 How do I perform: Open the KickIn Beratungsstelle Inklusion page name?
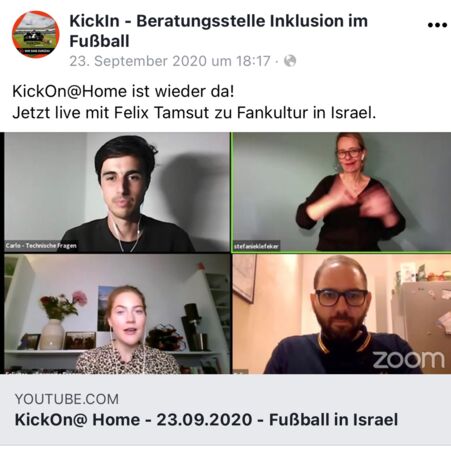[x=218, y=31]
